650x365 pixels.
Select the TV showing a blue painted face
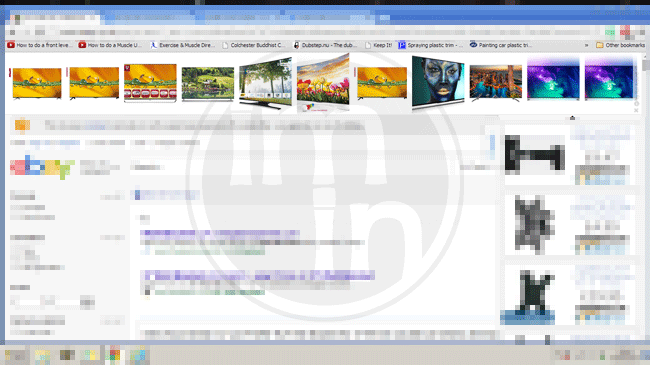[x=438, y=82]
